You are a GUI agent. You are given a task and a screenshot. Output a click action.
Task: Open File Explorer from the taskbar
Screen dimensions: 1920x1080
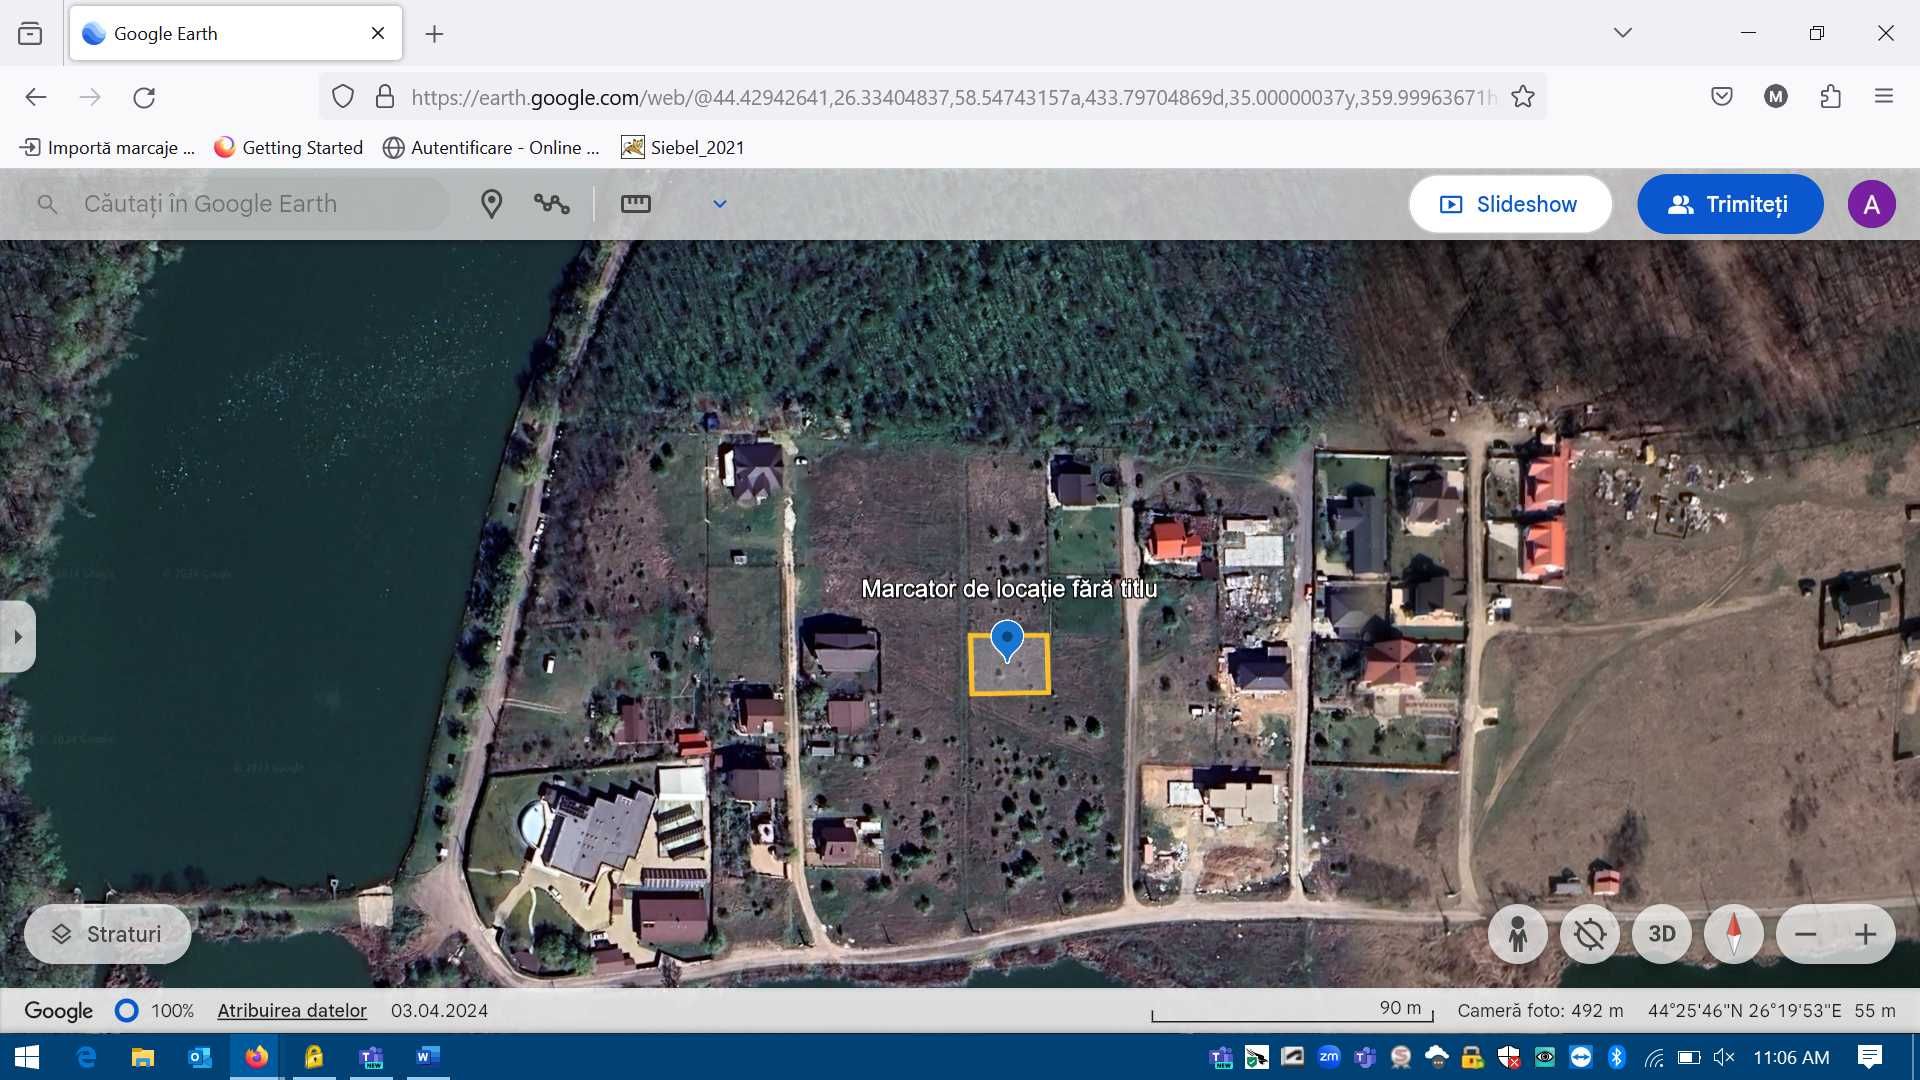point(143,1057)
